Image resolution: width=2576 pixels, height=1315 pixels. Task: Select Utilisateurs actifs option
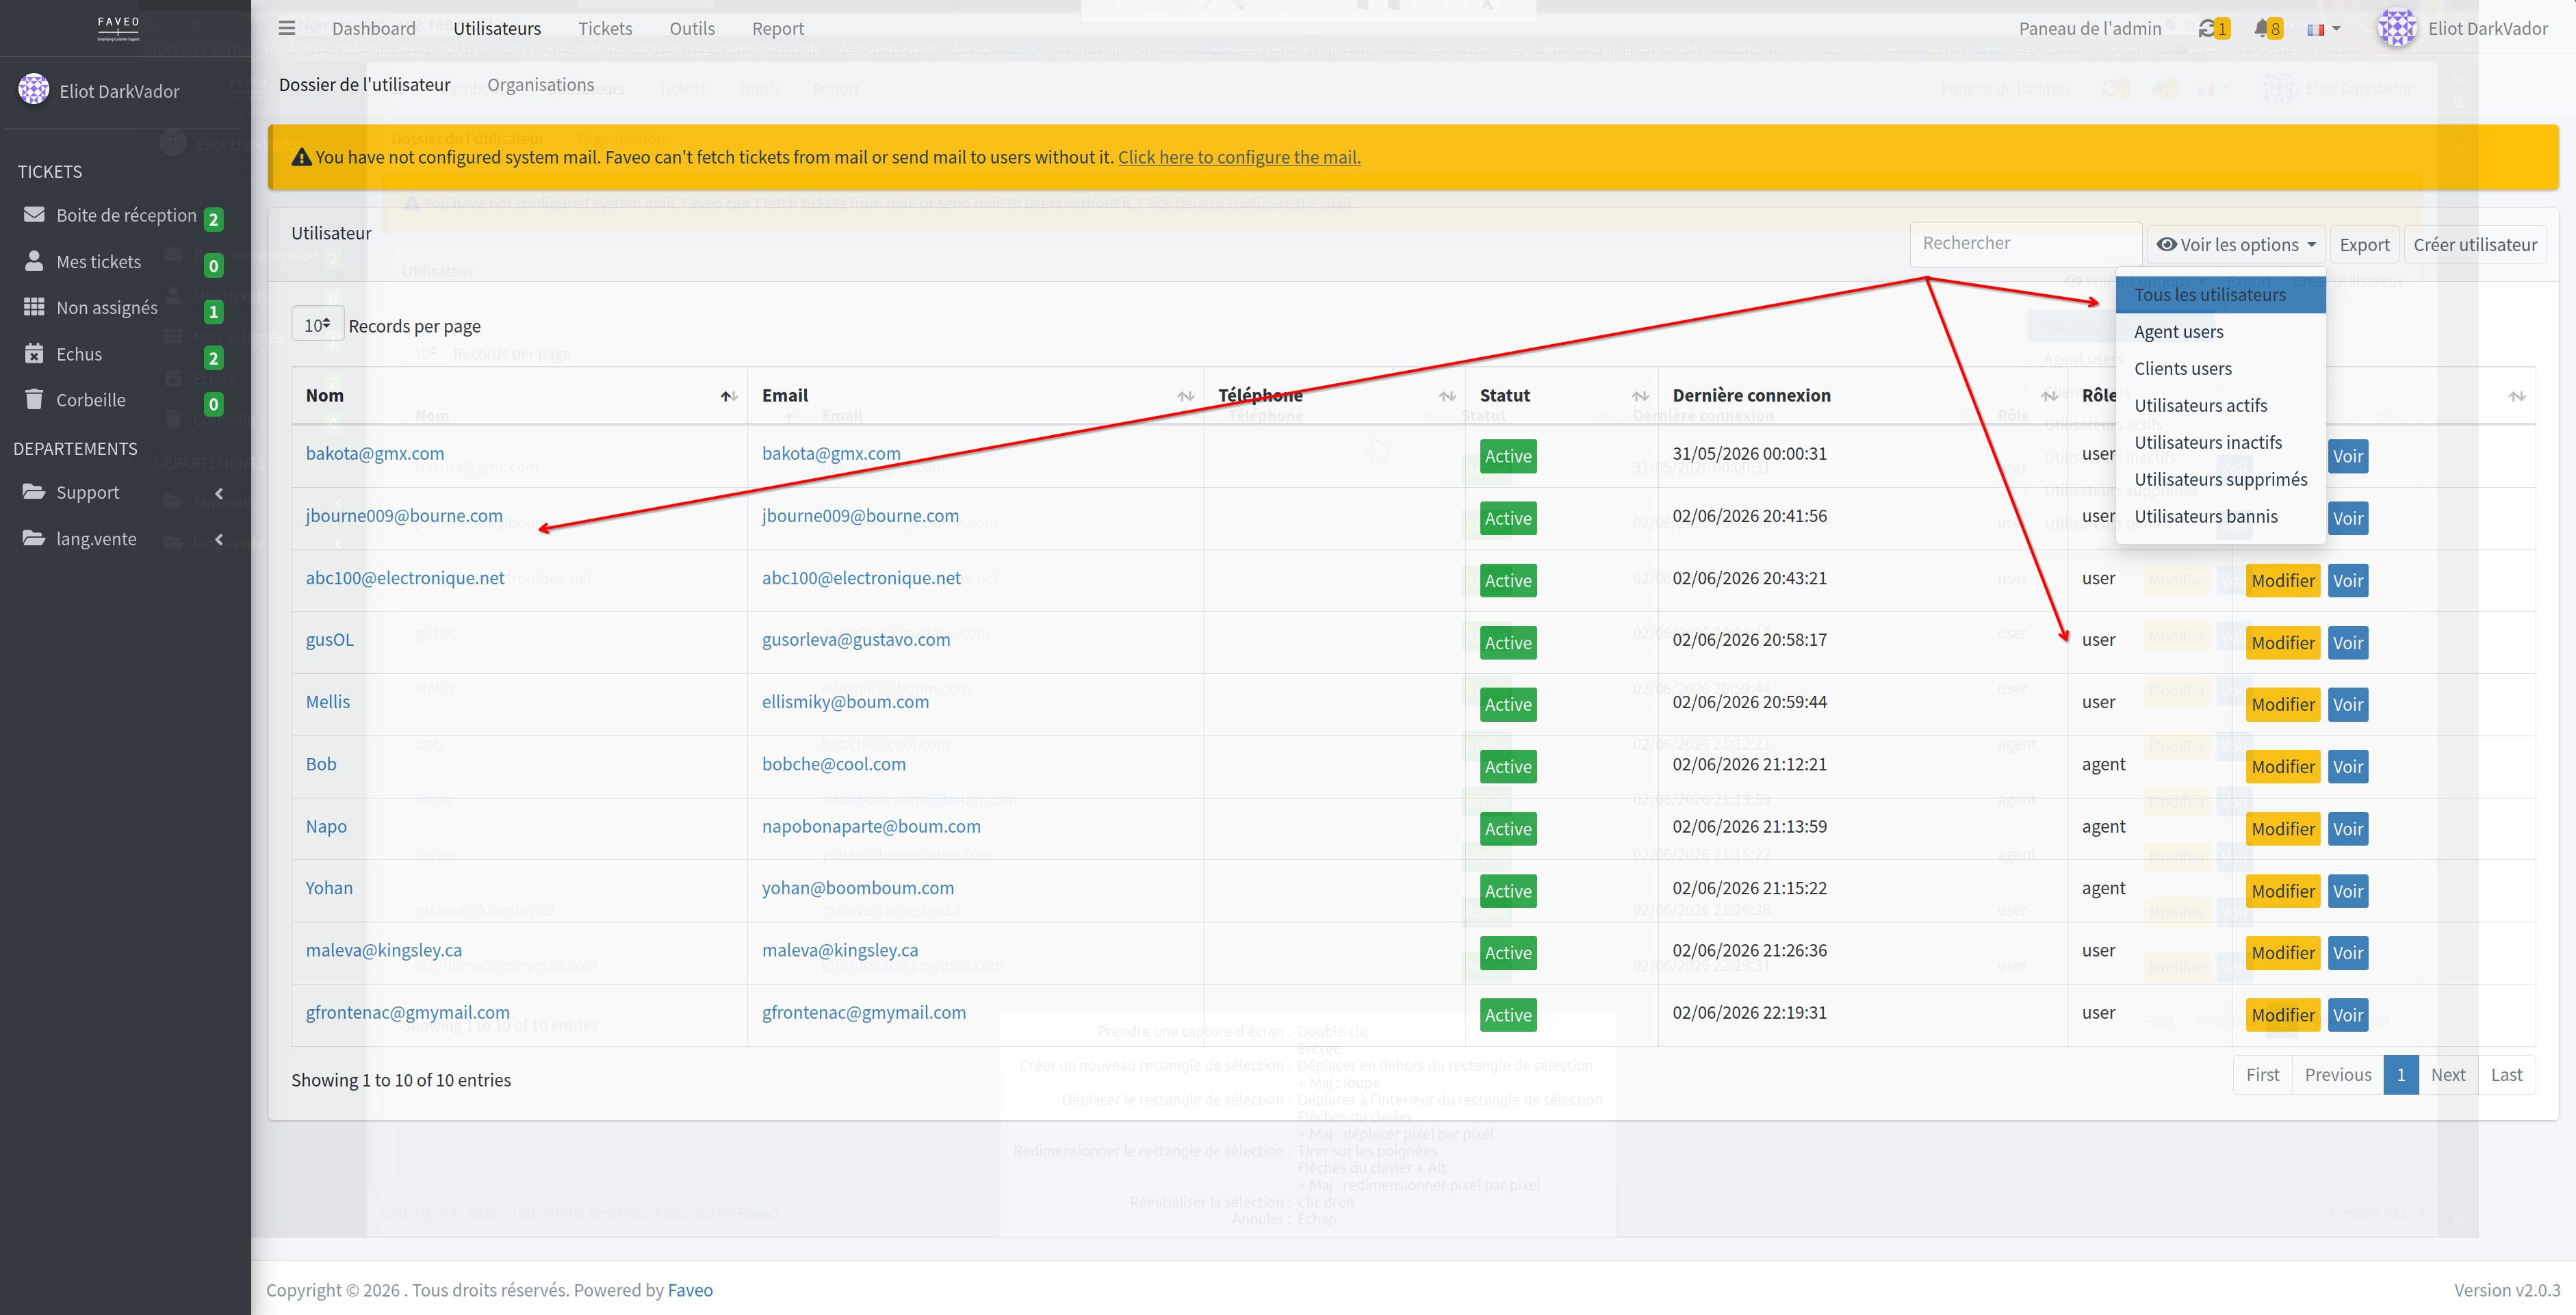[x=2220, y=405]
